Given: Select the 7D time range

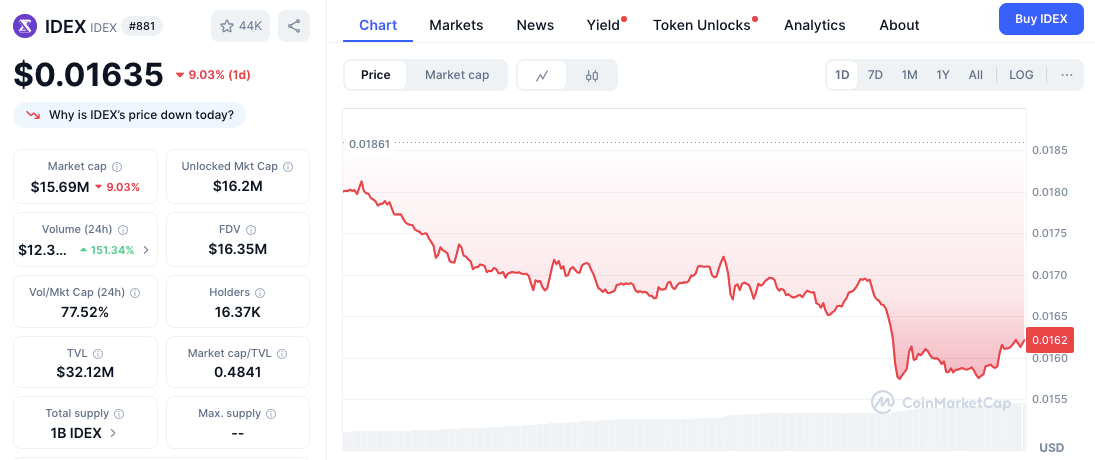Looking at the screenshot, I should pyautogui.click(x=875, y=75).
